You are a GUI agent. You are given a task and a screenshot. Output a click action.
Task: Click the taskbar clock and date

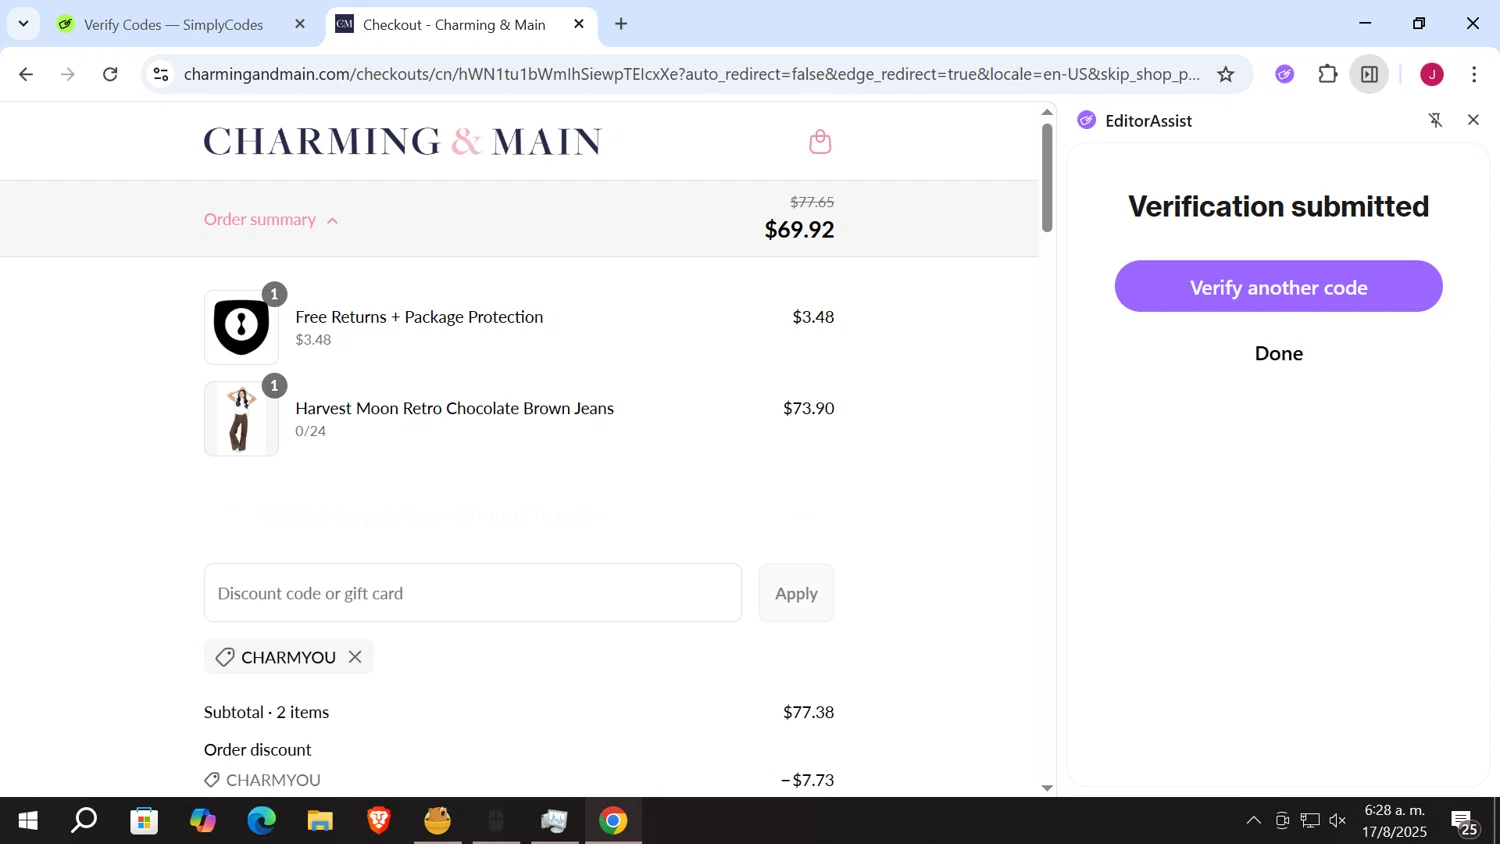click(1395, 821)
